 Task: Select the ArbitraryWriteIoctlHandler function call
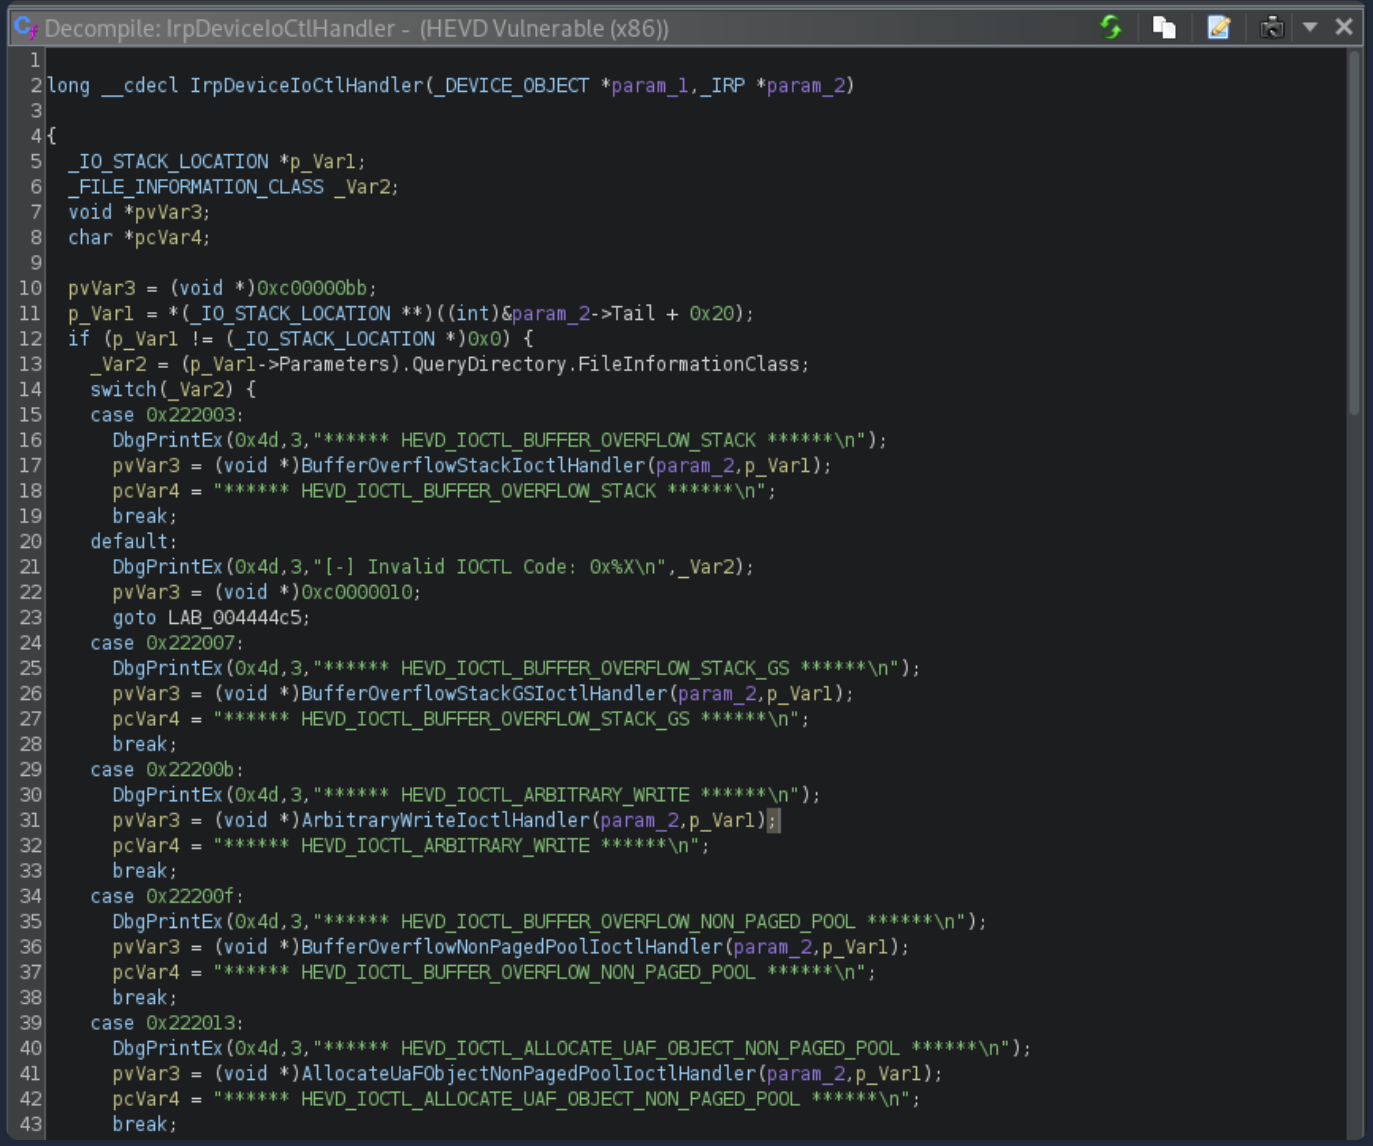[x=446, y=821]
